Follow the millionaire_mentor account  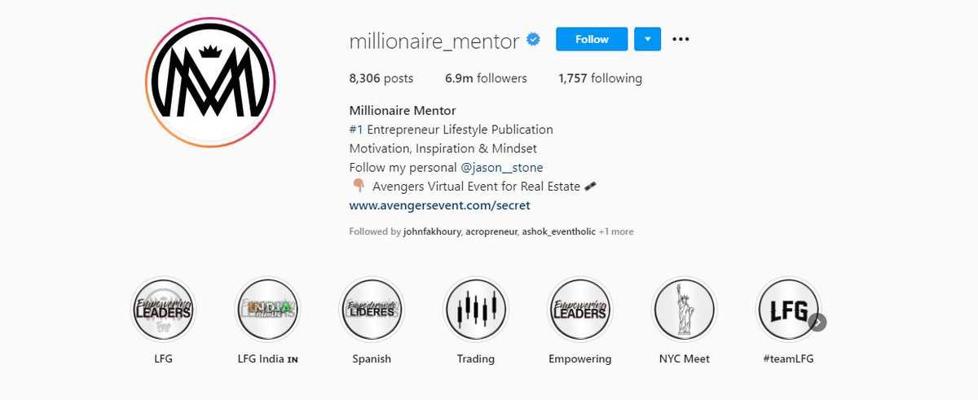pos(592,39)
